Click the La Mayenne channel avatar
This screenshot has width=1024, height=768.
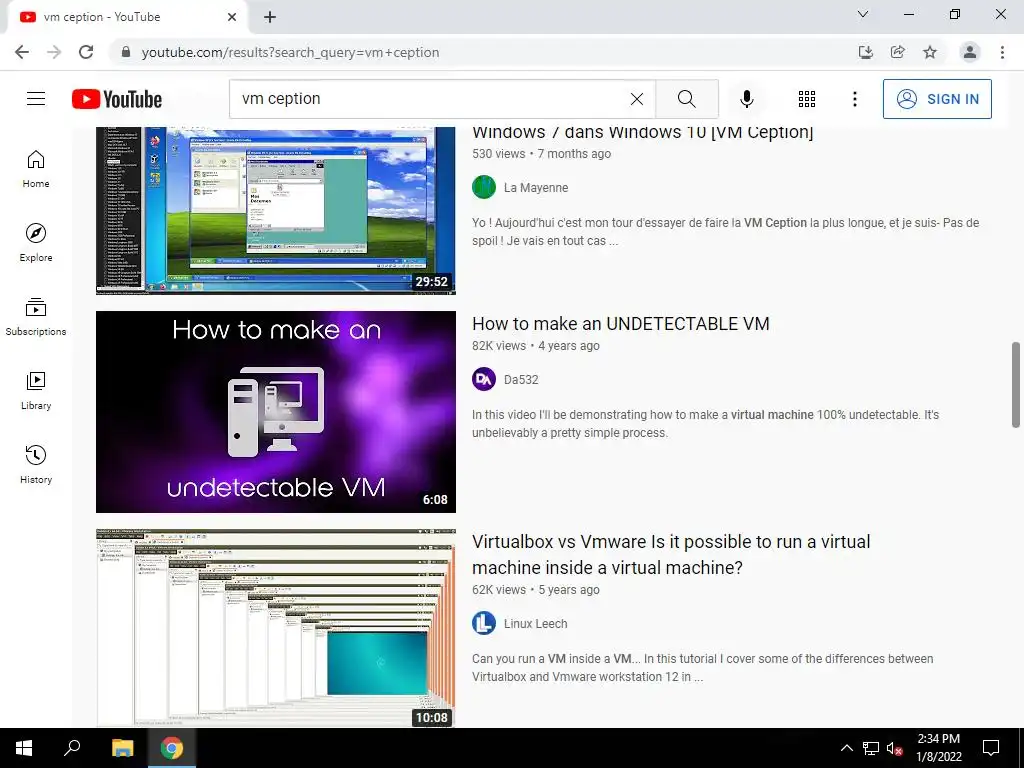484,187
